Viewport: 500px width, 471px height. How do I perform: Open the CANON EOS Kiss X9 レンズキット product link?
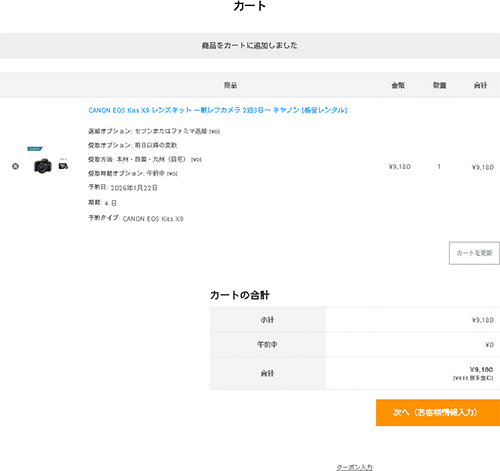point(218,110)
